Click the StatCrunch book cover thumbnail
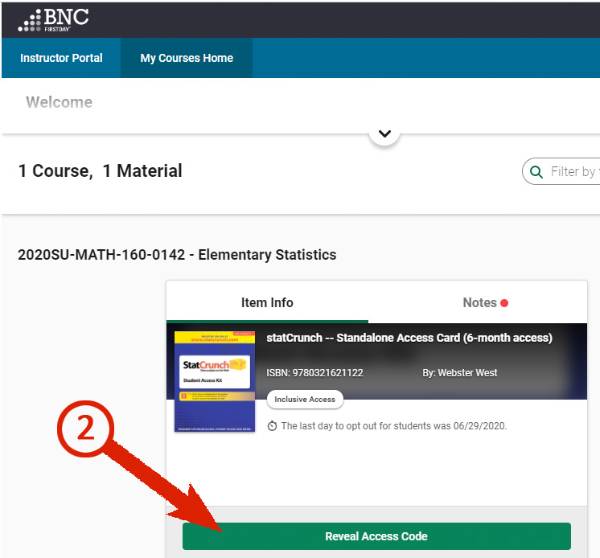Viewport: 600px width, 558px height. (x=215, y=381)
